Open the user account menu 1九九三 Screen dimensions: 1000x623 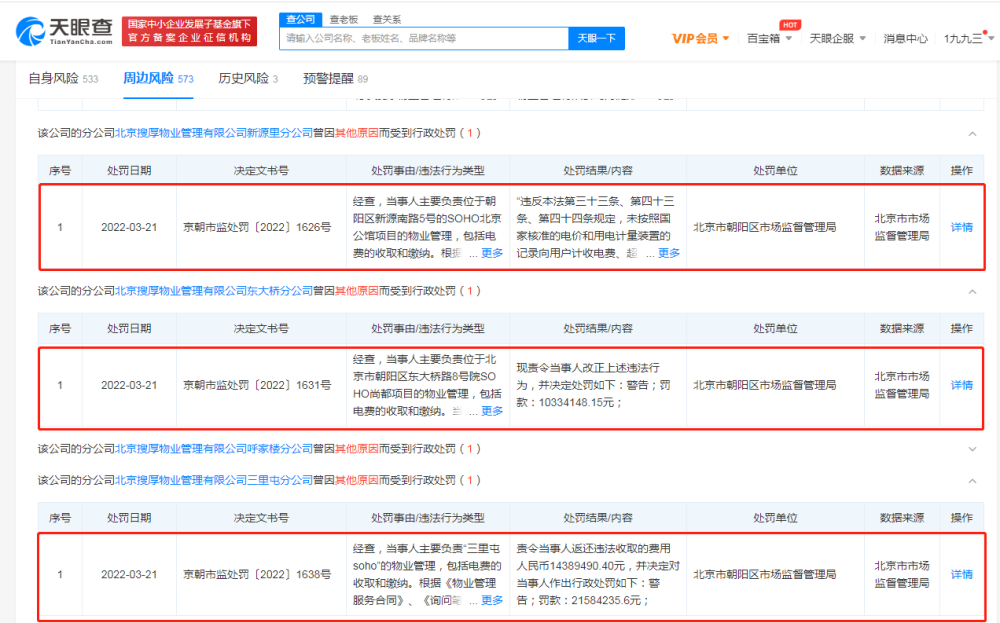969,38
